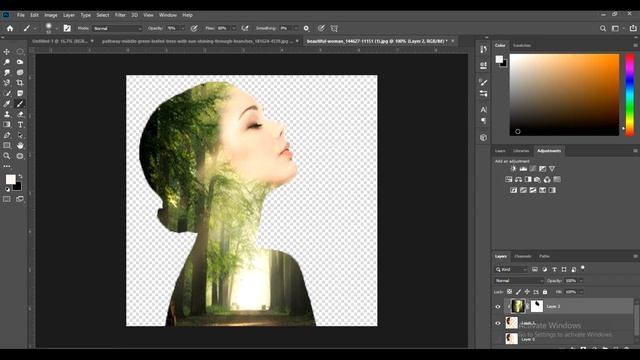
Task: Open the Paragraph panel icon in collapsed dock
Action: pyautogui.click(x=484, y=121)
